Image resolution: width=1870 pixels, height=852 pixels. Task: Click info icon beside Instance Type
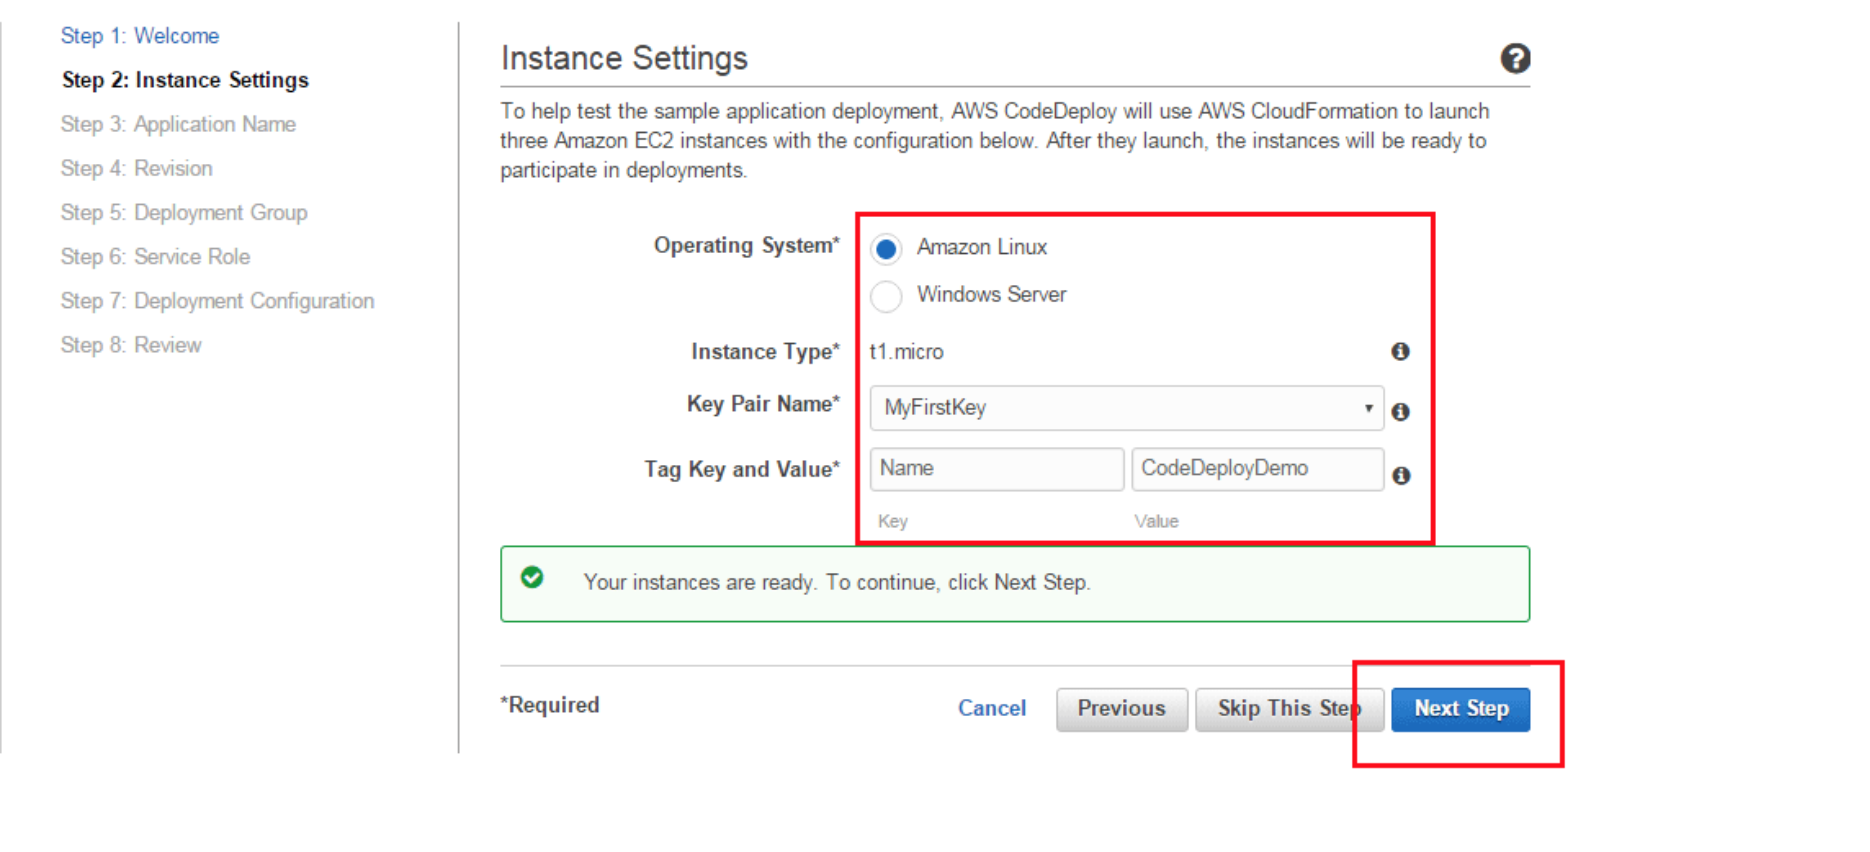[1400, 351]
